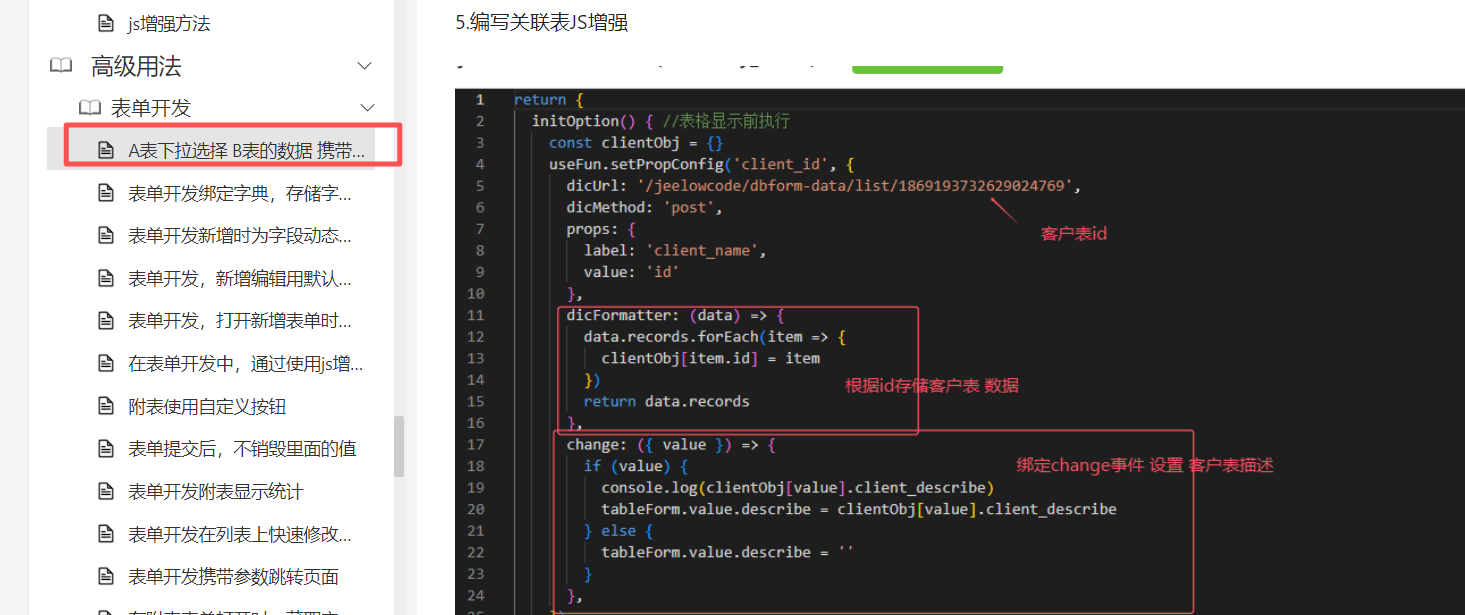The image size is (1465, 615).
Task: Open the js增强方法 page
Action: (169, 23)
